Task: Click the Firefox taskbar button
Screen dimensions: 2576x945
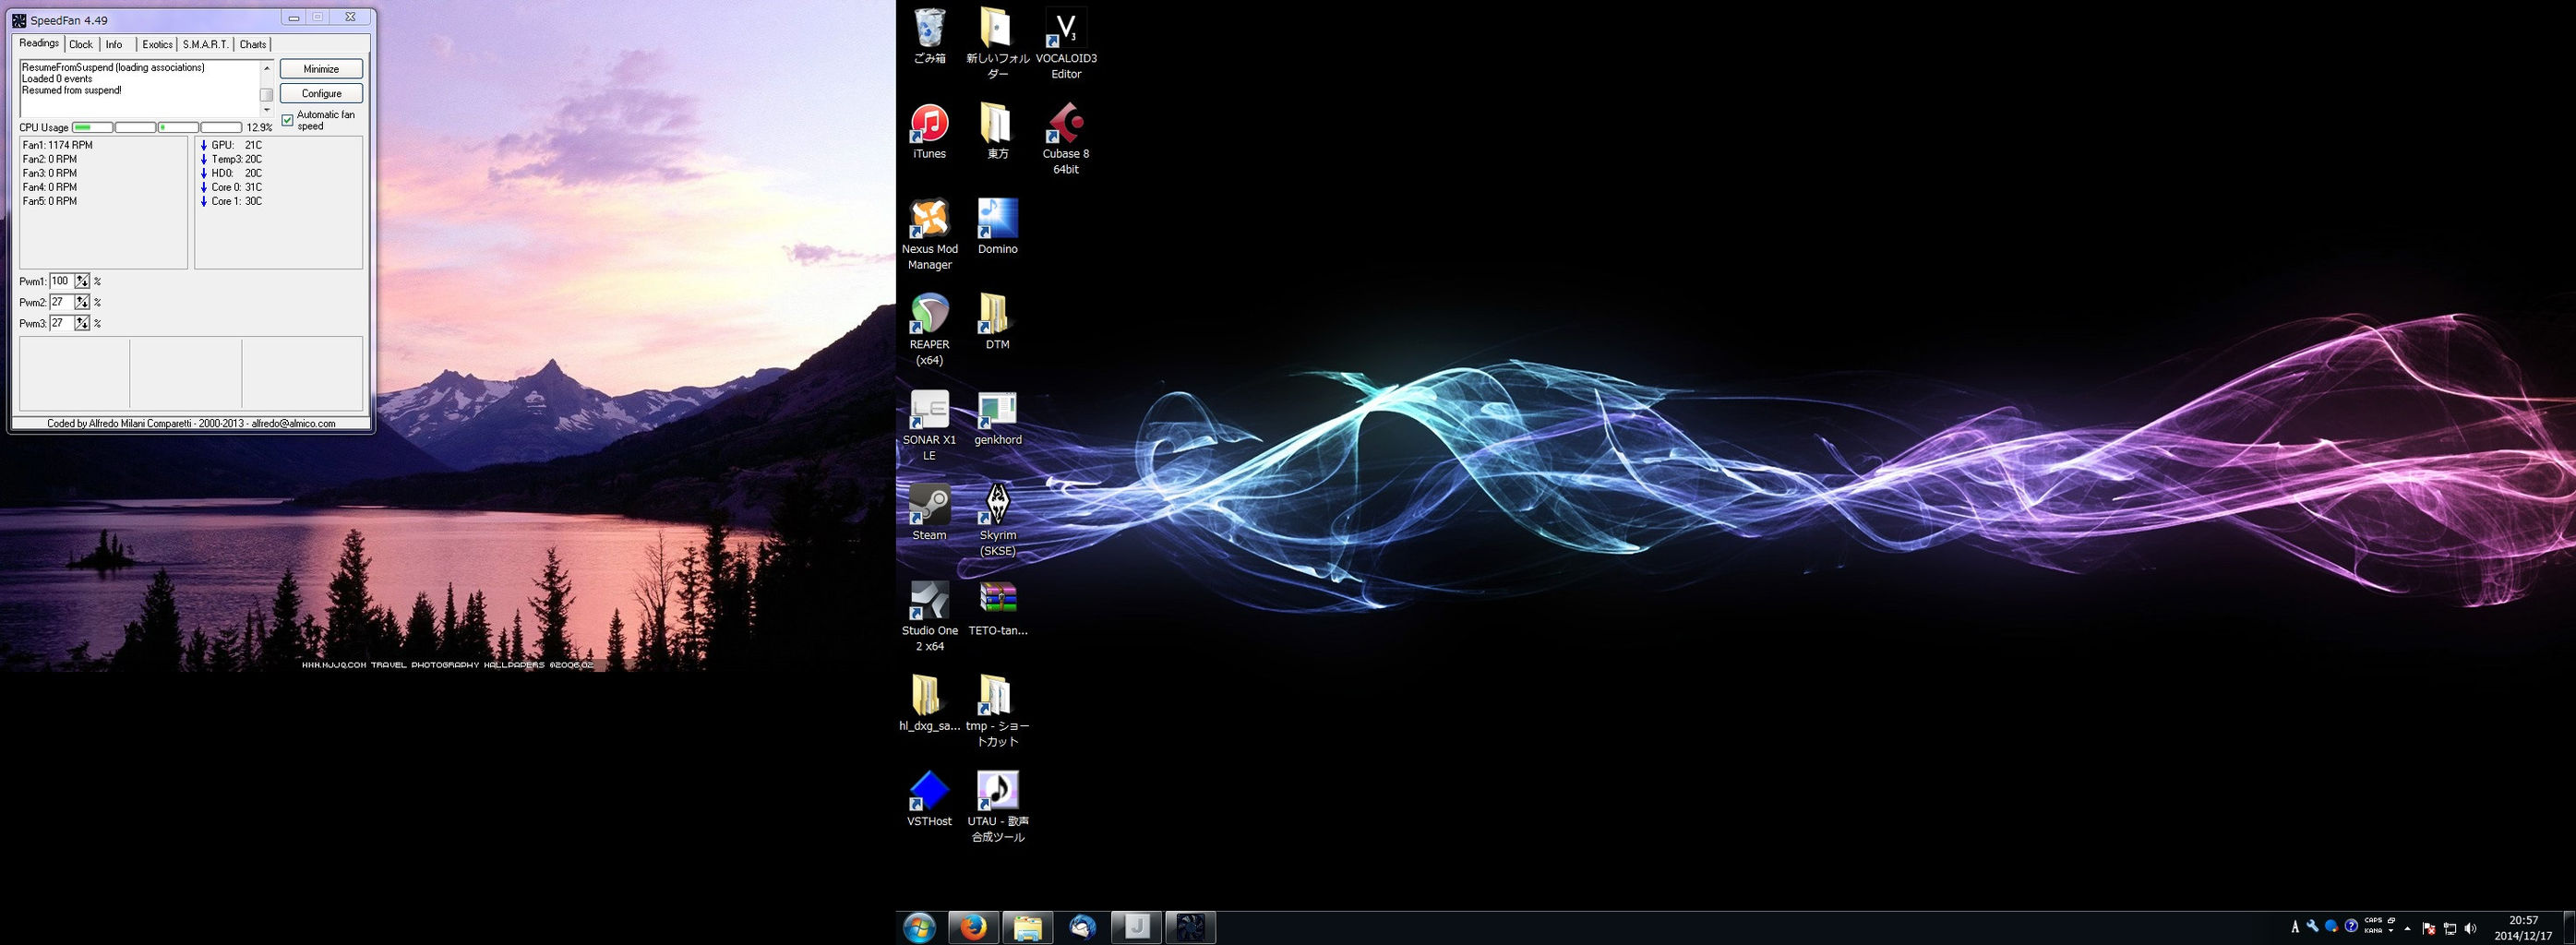Action: coord(972,927)
